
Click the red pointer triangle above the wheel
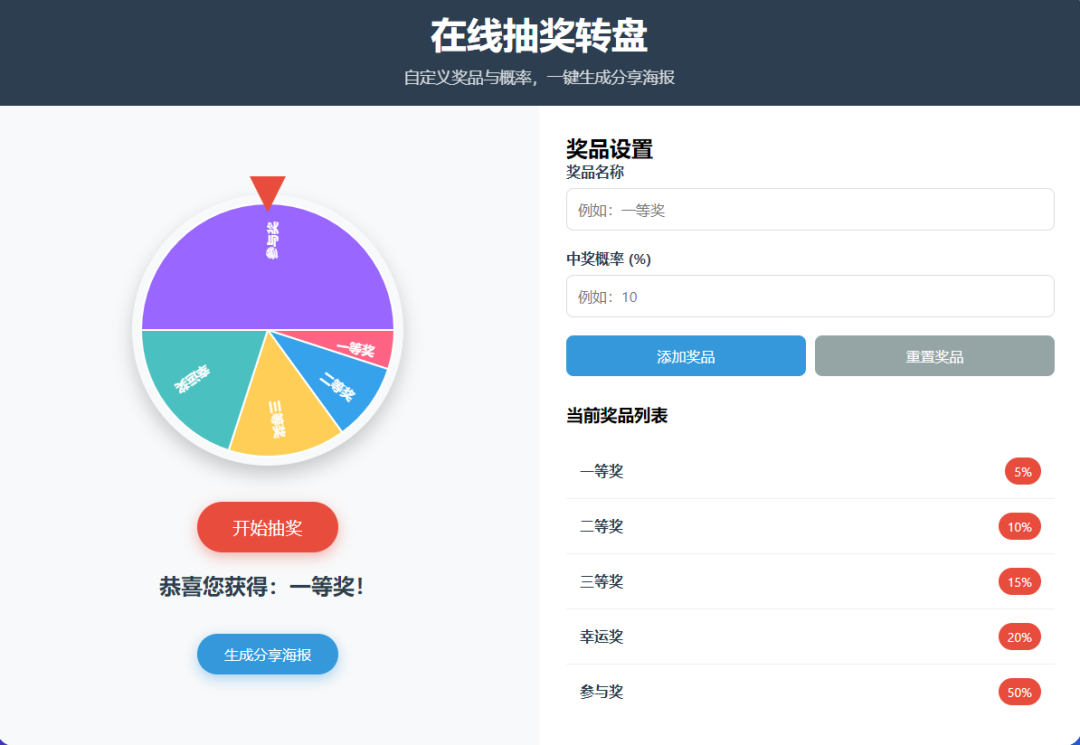[268, 190]
